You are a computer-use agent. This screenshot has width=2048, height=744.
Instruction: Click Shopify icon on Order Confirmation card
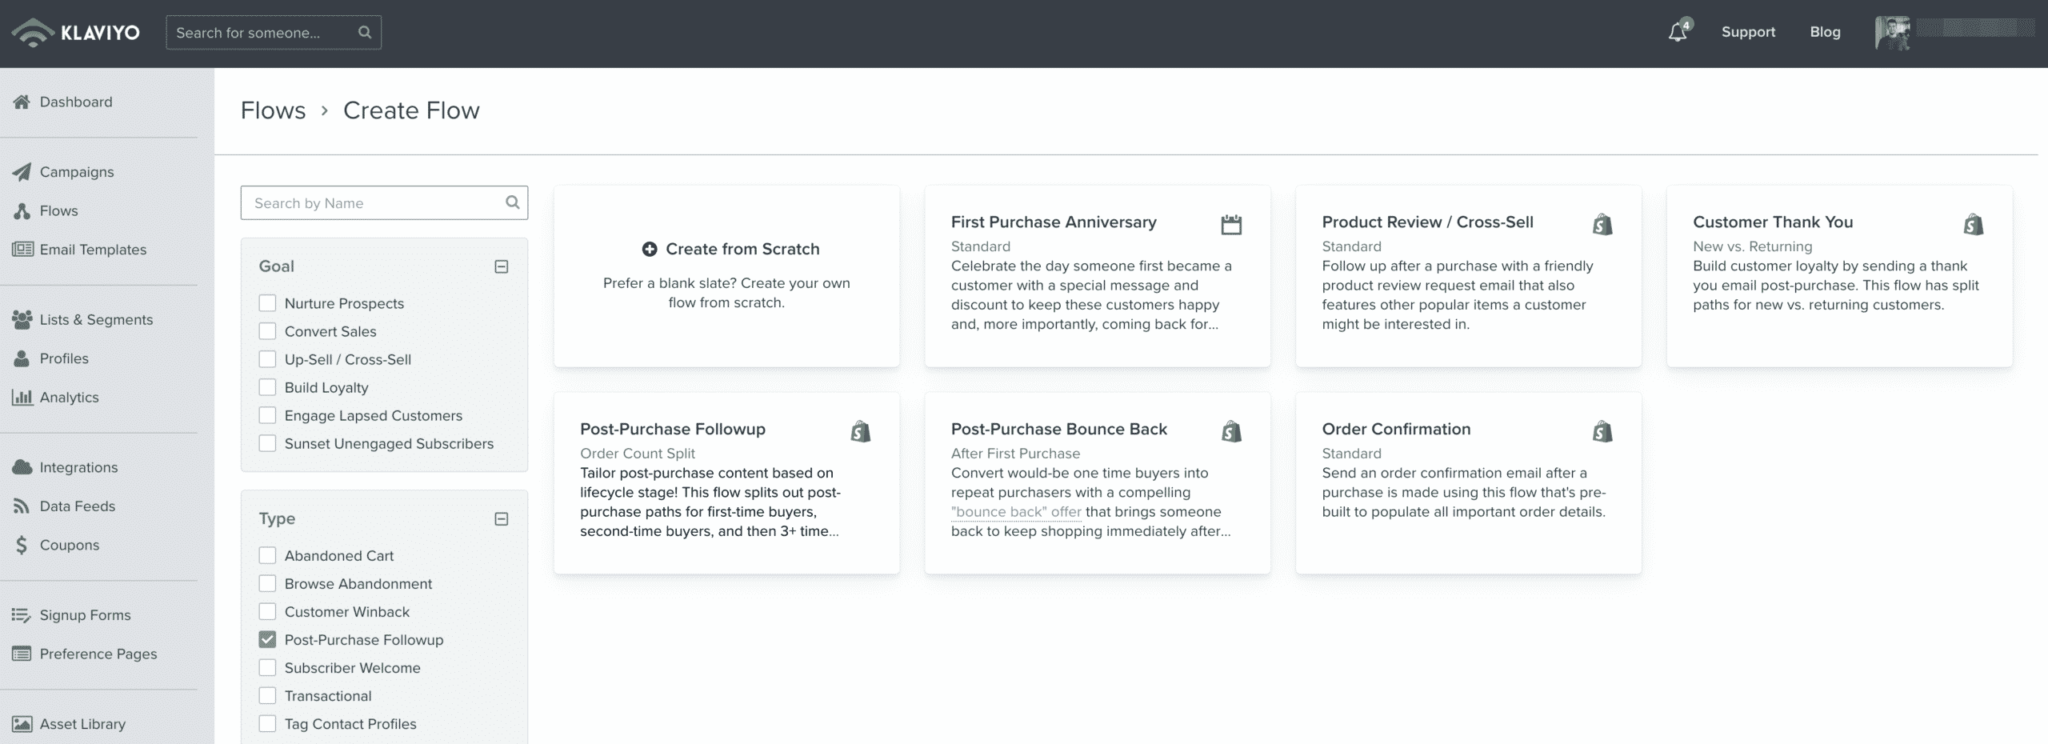(1602, 432)
